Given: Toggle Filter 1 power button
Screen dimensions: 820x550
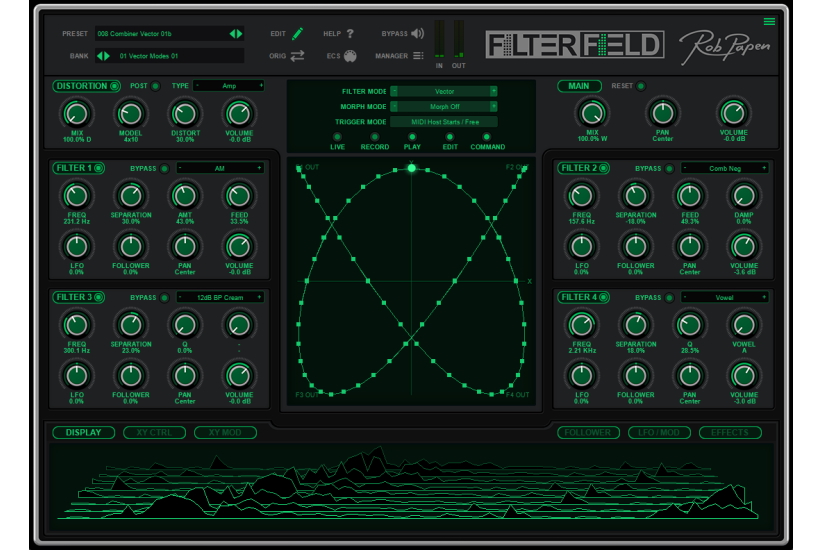Looking at the screenshot, I should point(98,168).
